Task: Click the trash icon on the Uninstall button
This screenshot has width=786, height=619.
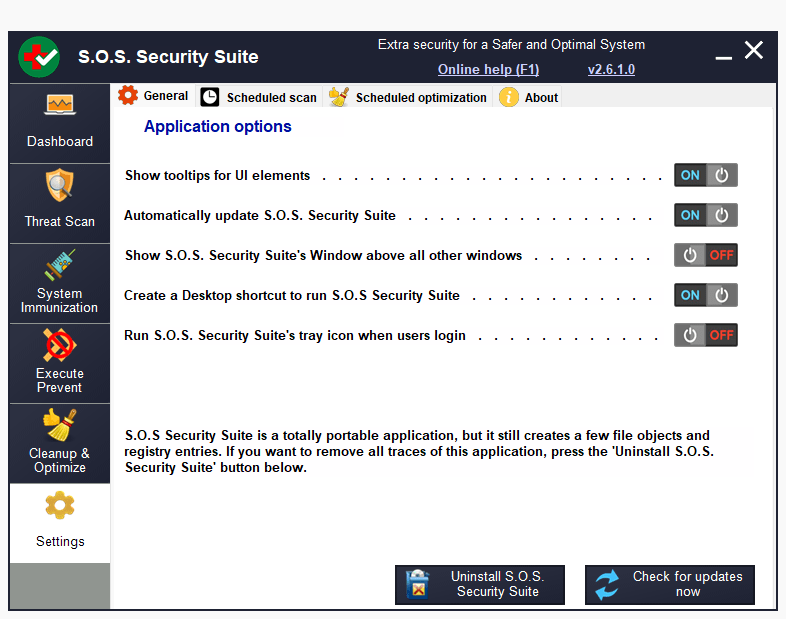Action: pyautogui.click(x=418, y=584)
